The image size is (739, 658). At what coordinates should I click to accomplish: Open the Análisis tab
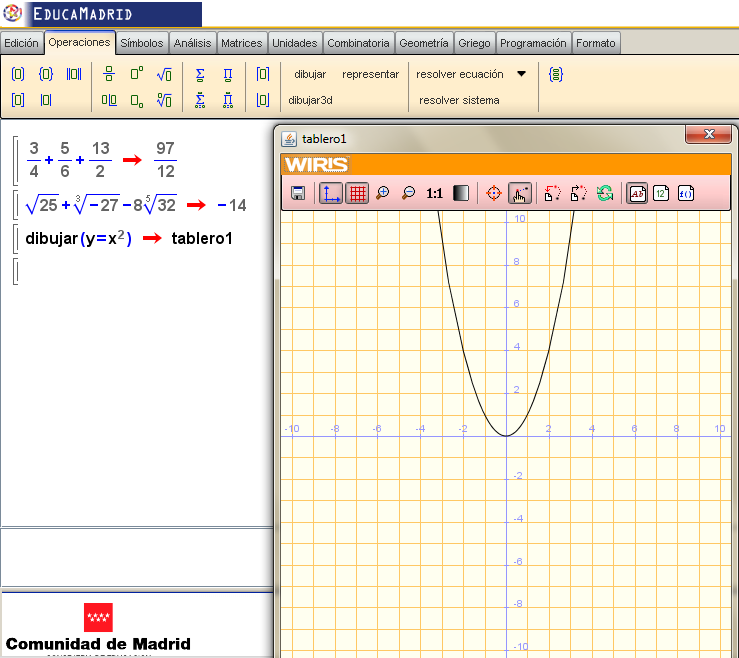click(192, 43)
